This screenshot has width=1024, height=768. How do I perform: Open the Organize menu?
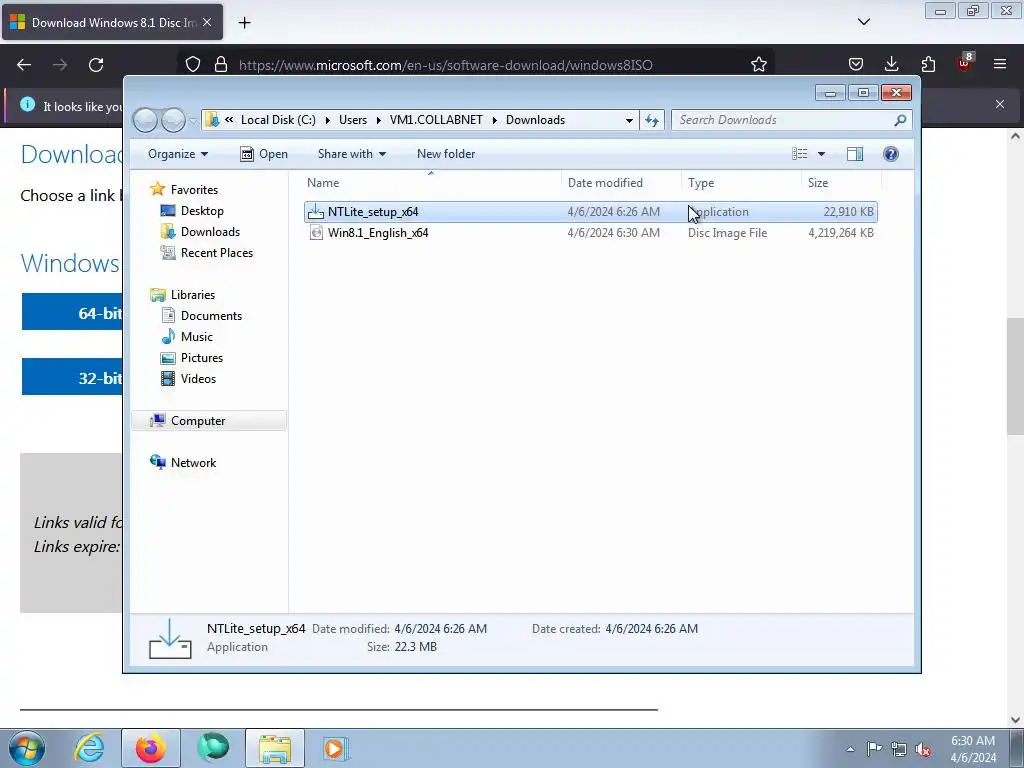tap(178, 154)
